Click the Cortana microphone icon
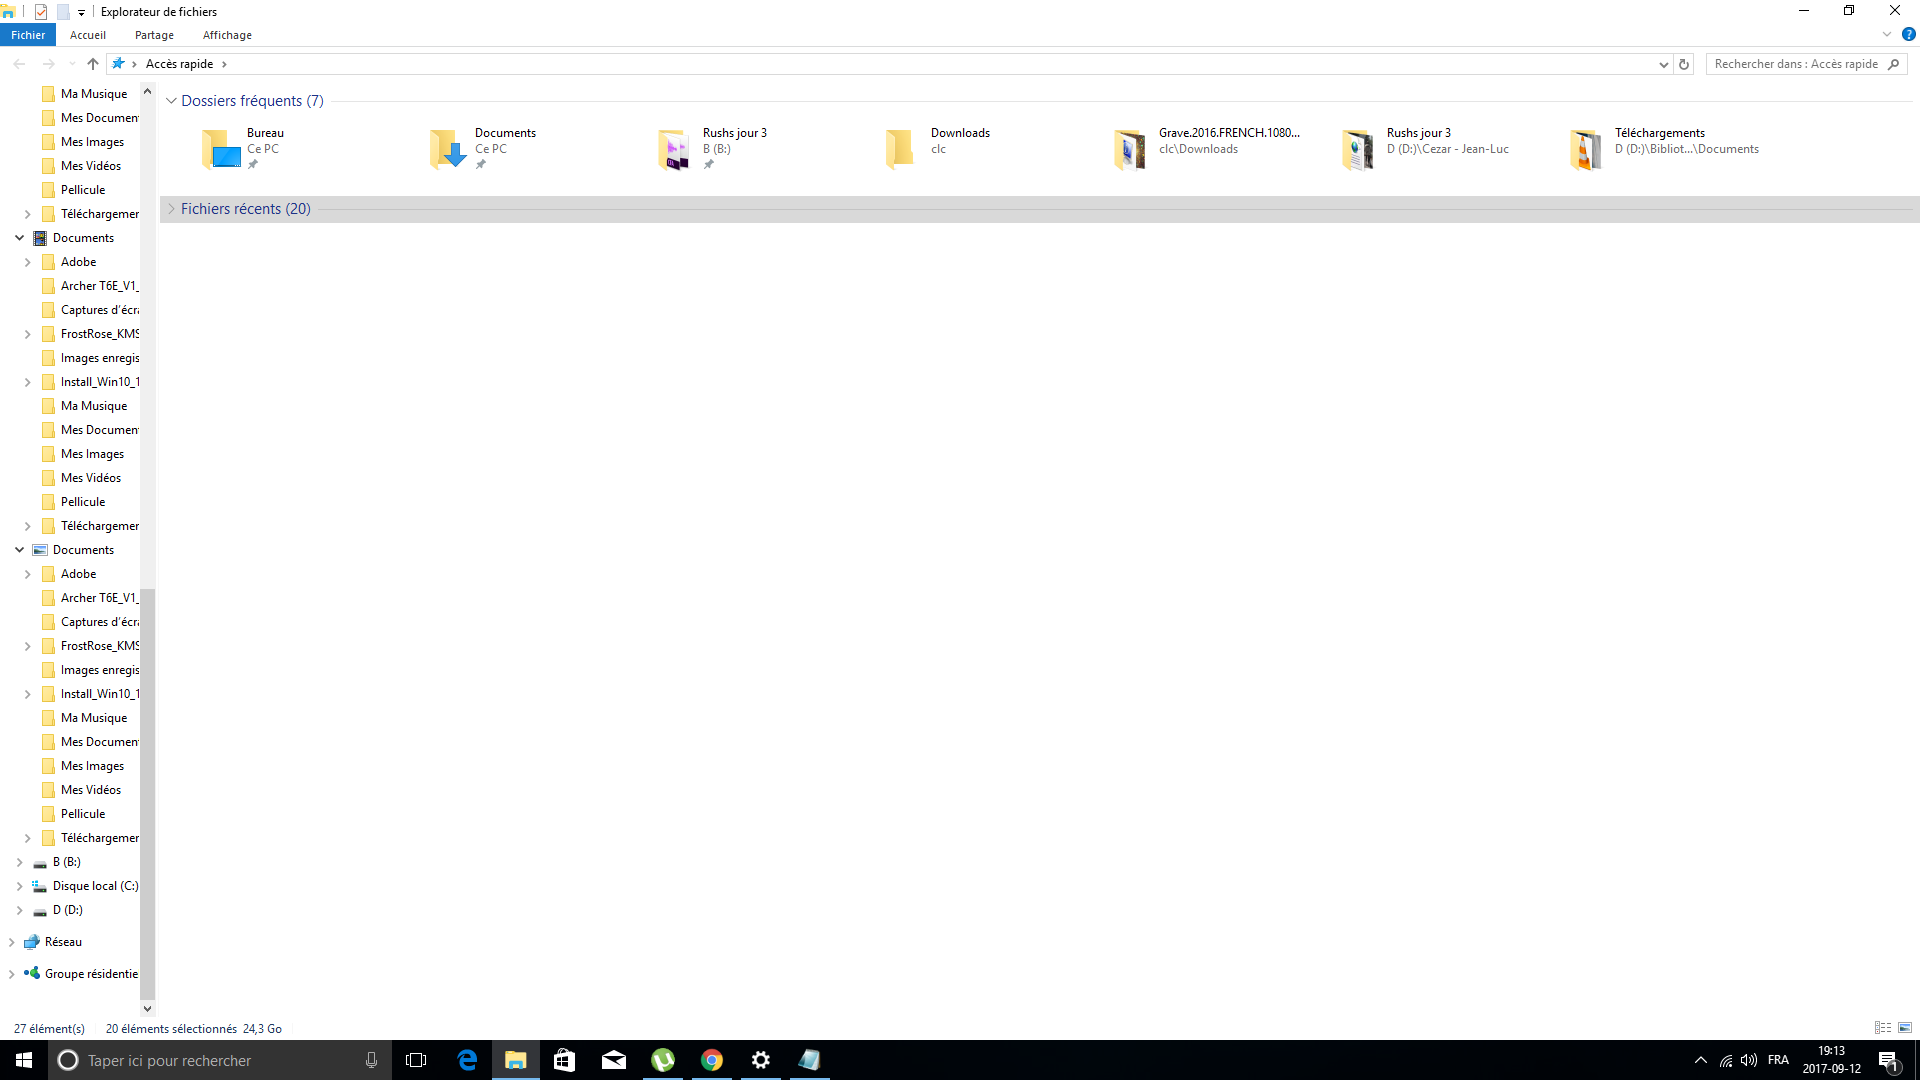Image resolution: width=1920 pixels, height=1080 pixels. (x=371, y=1060)
